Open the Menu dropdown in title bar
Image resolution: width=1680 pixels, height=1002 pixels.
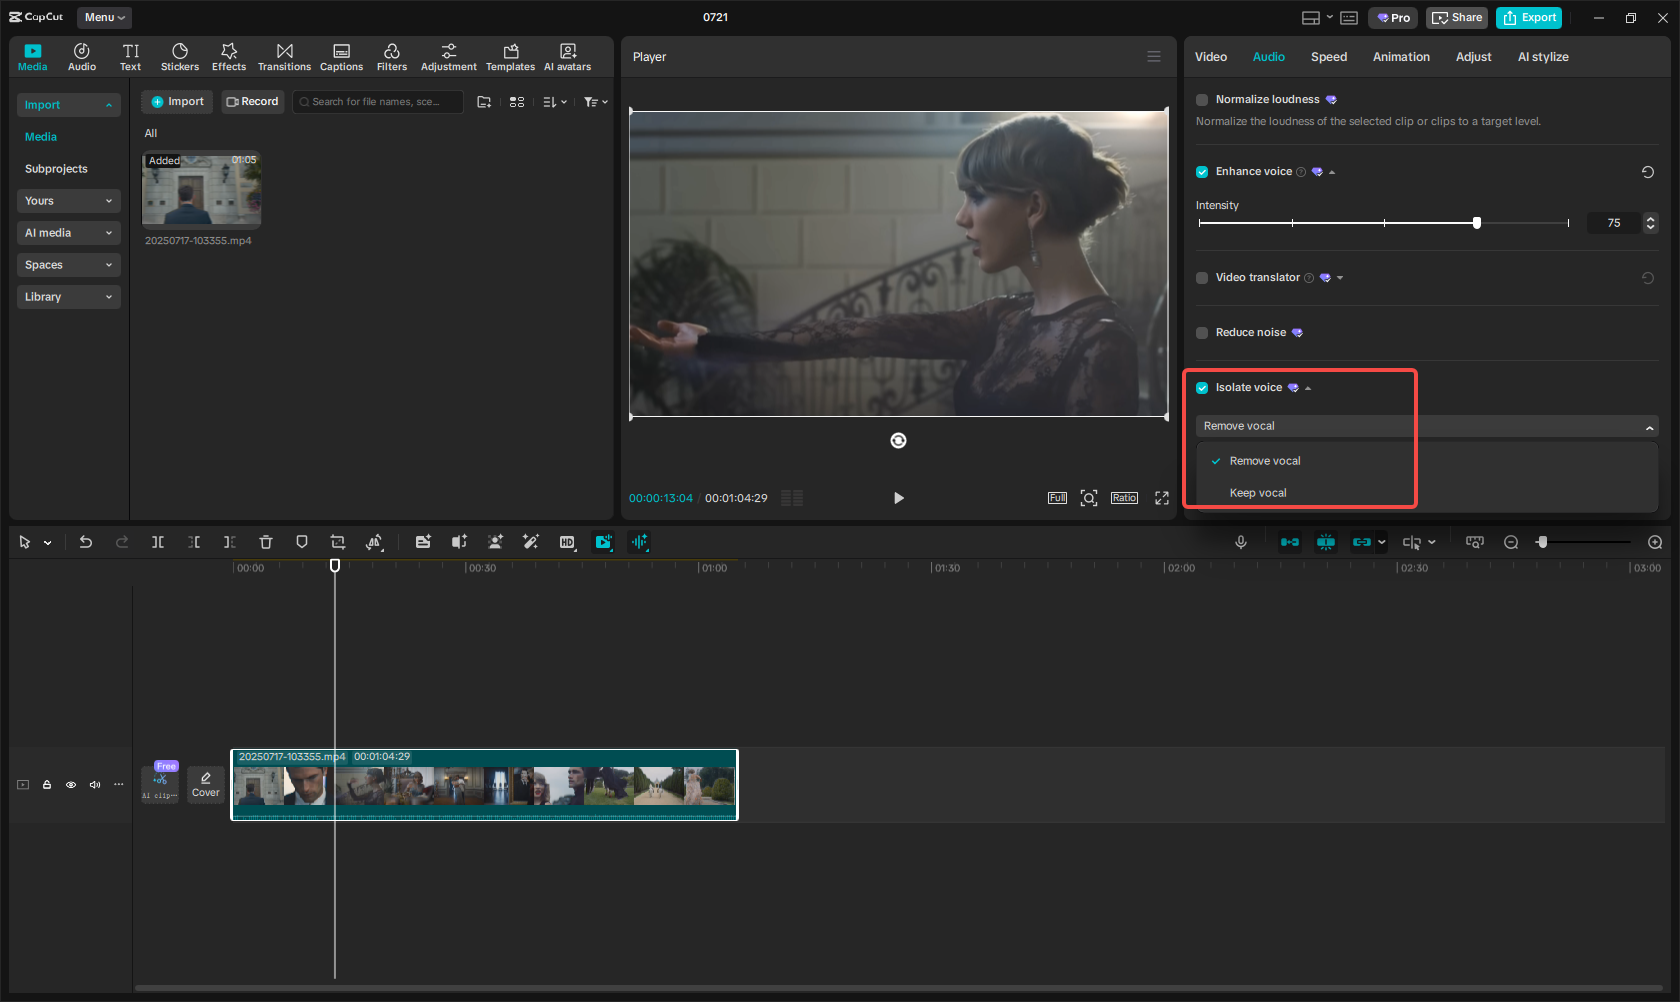click(x=104, y=17)
